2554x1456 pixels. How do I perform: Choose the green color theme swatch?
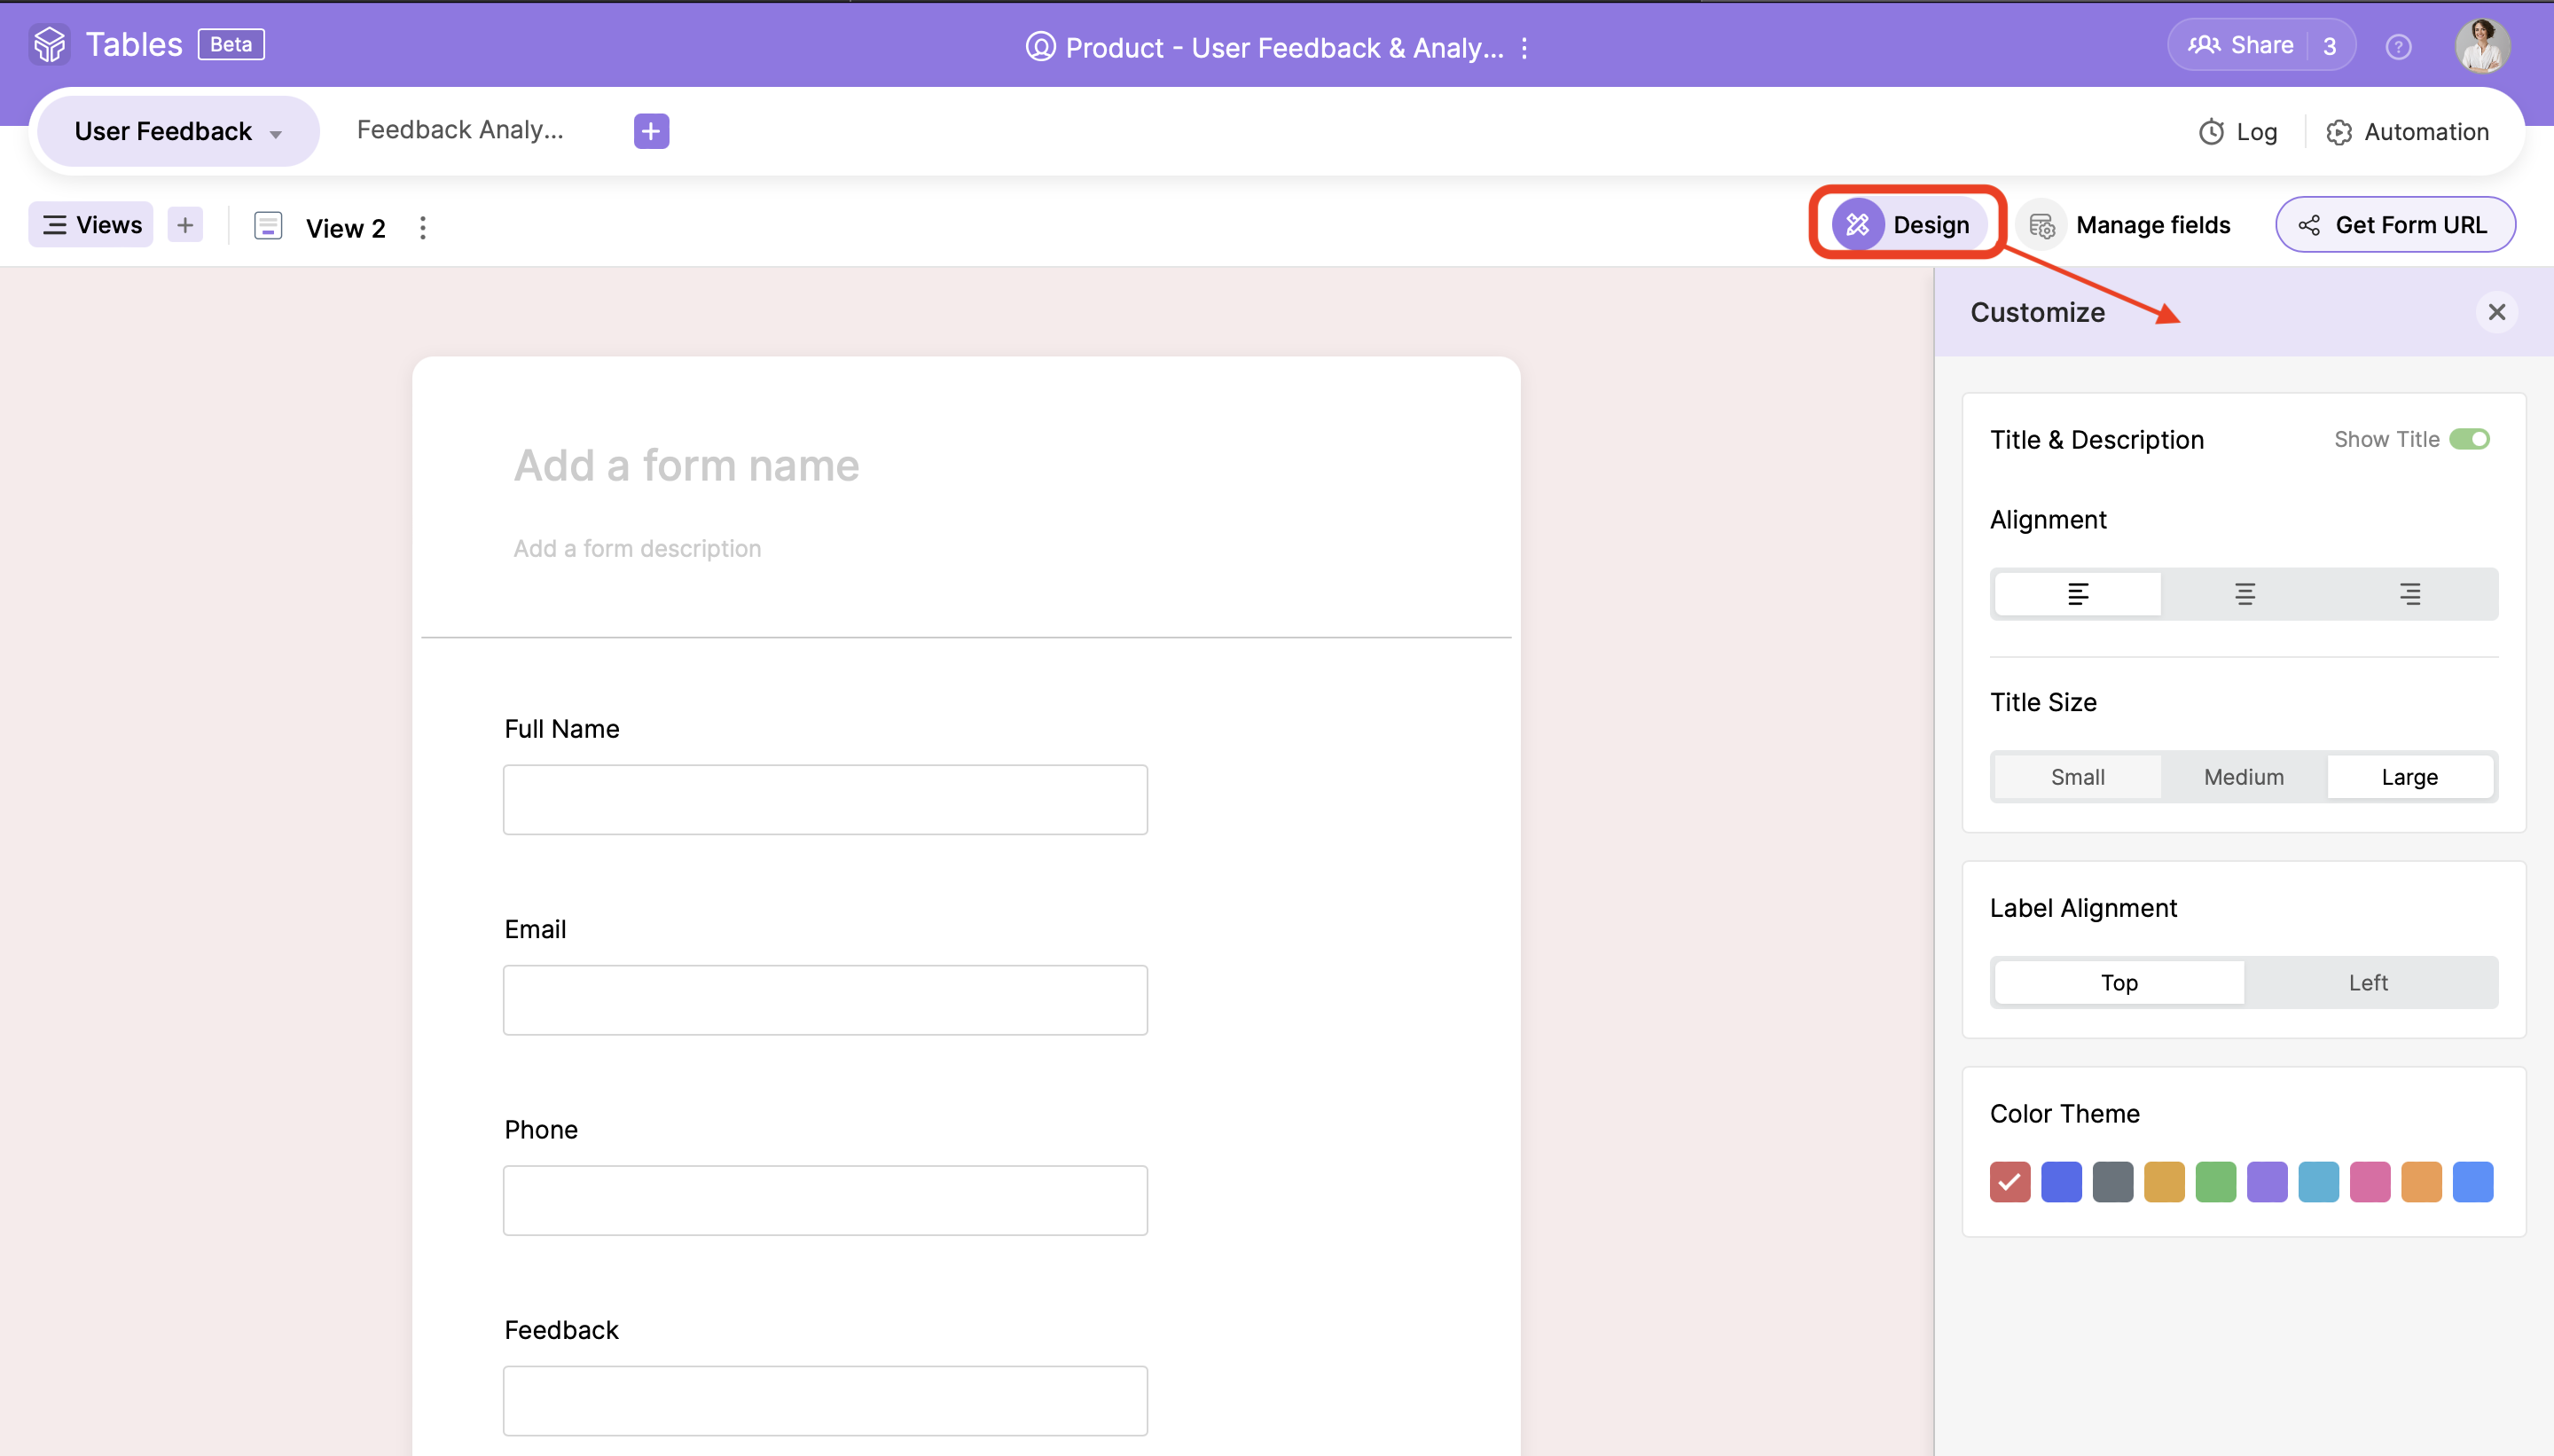coord(2215,1182)
